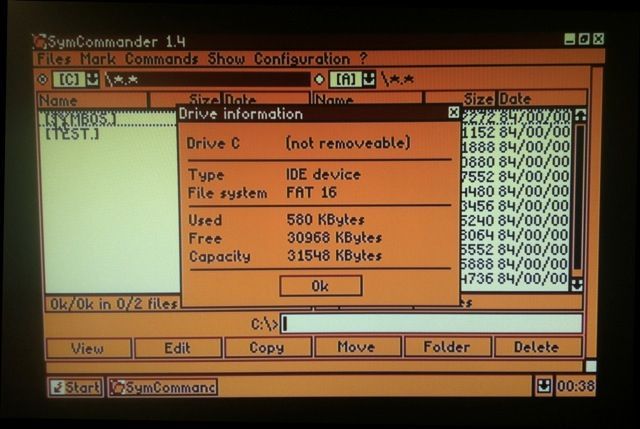640x429 pixels.
Task: Click the window resize grip corner
Action: pos(591,365)
